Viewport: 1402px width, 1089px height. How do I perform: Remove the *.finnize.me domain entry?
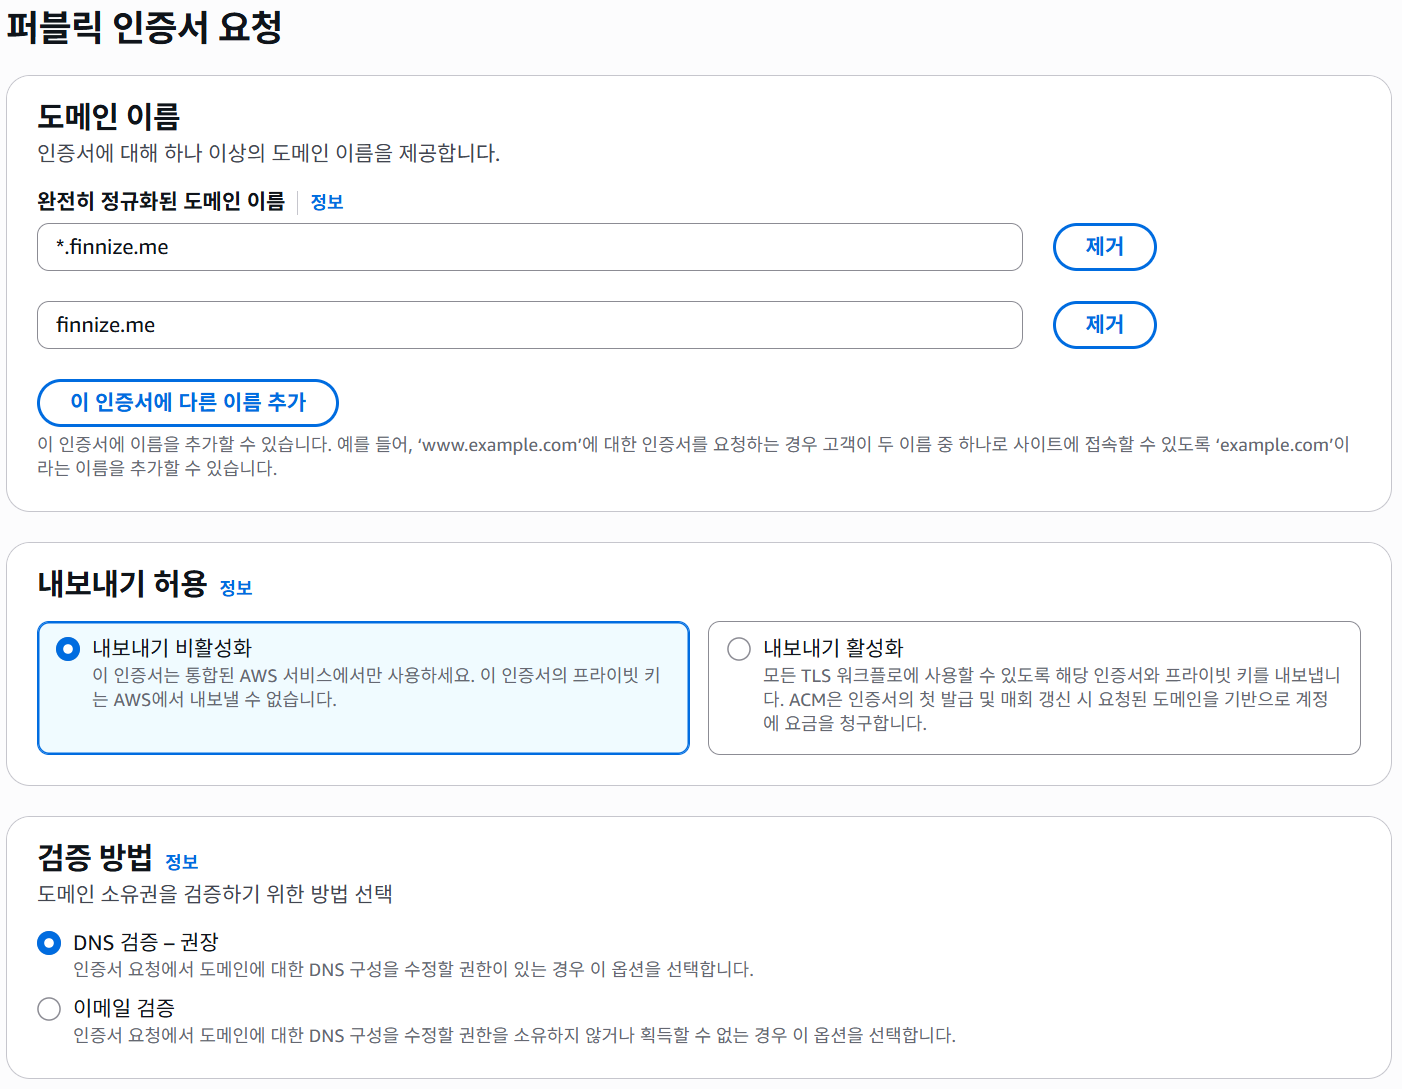(1104, 247)
